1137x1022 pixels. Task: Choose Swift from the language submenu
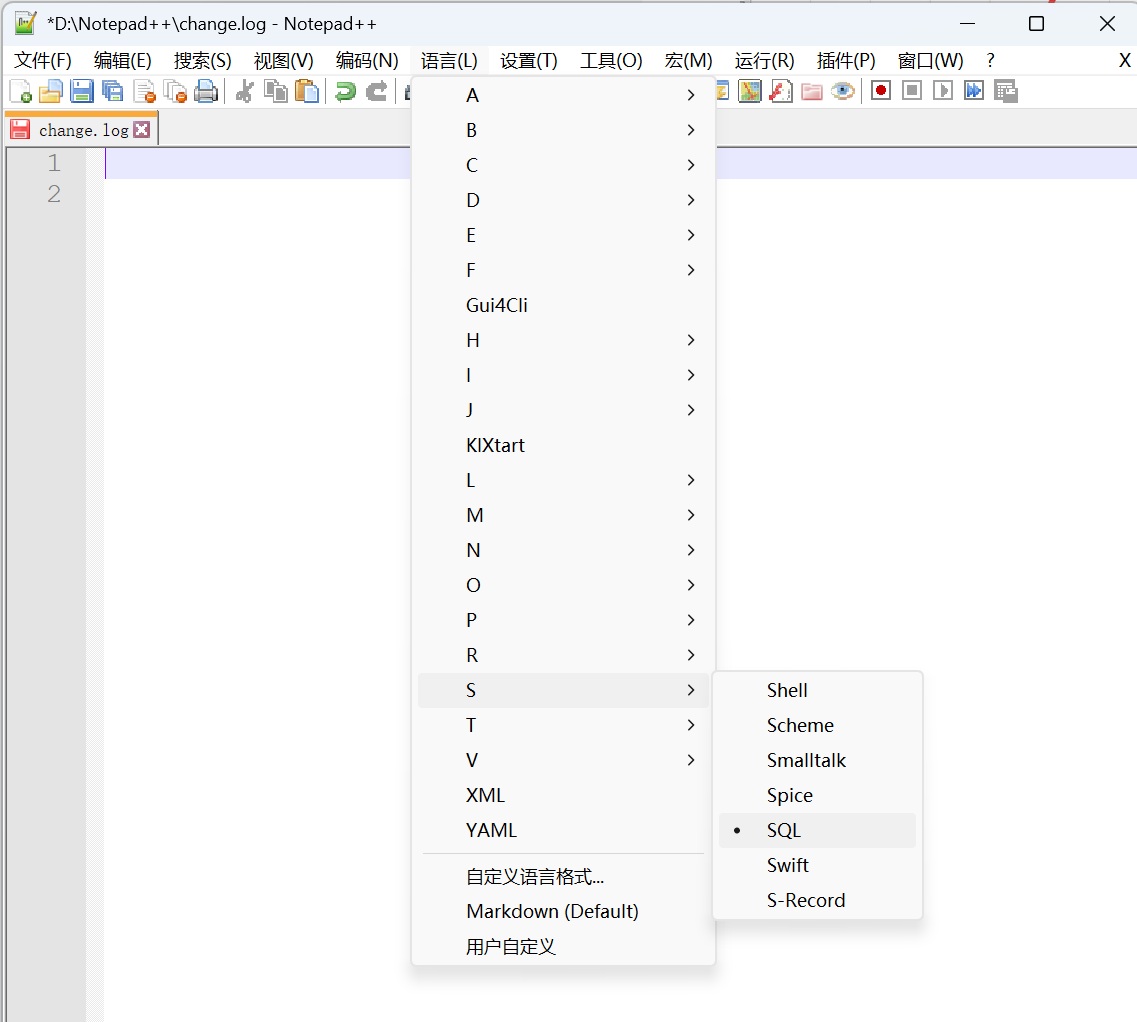coord(788,865)
